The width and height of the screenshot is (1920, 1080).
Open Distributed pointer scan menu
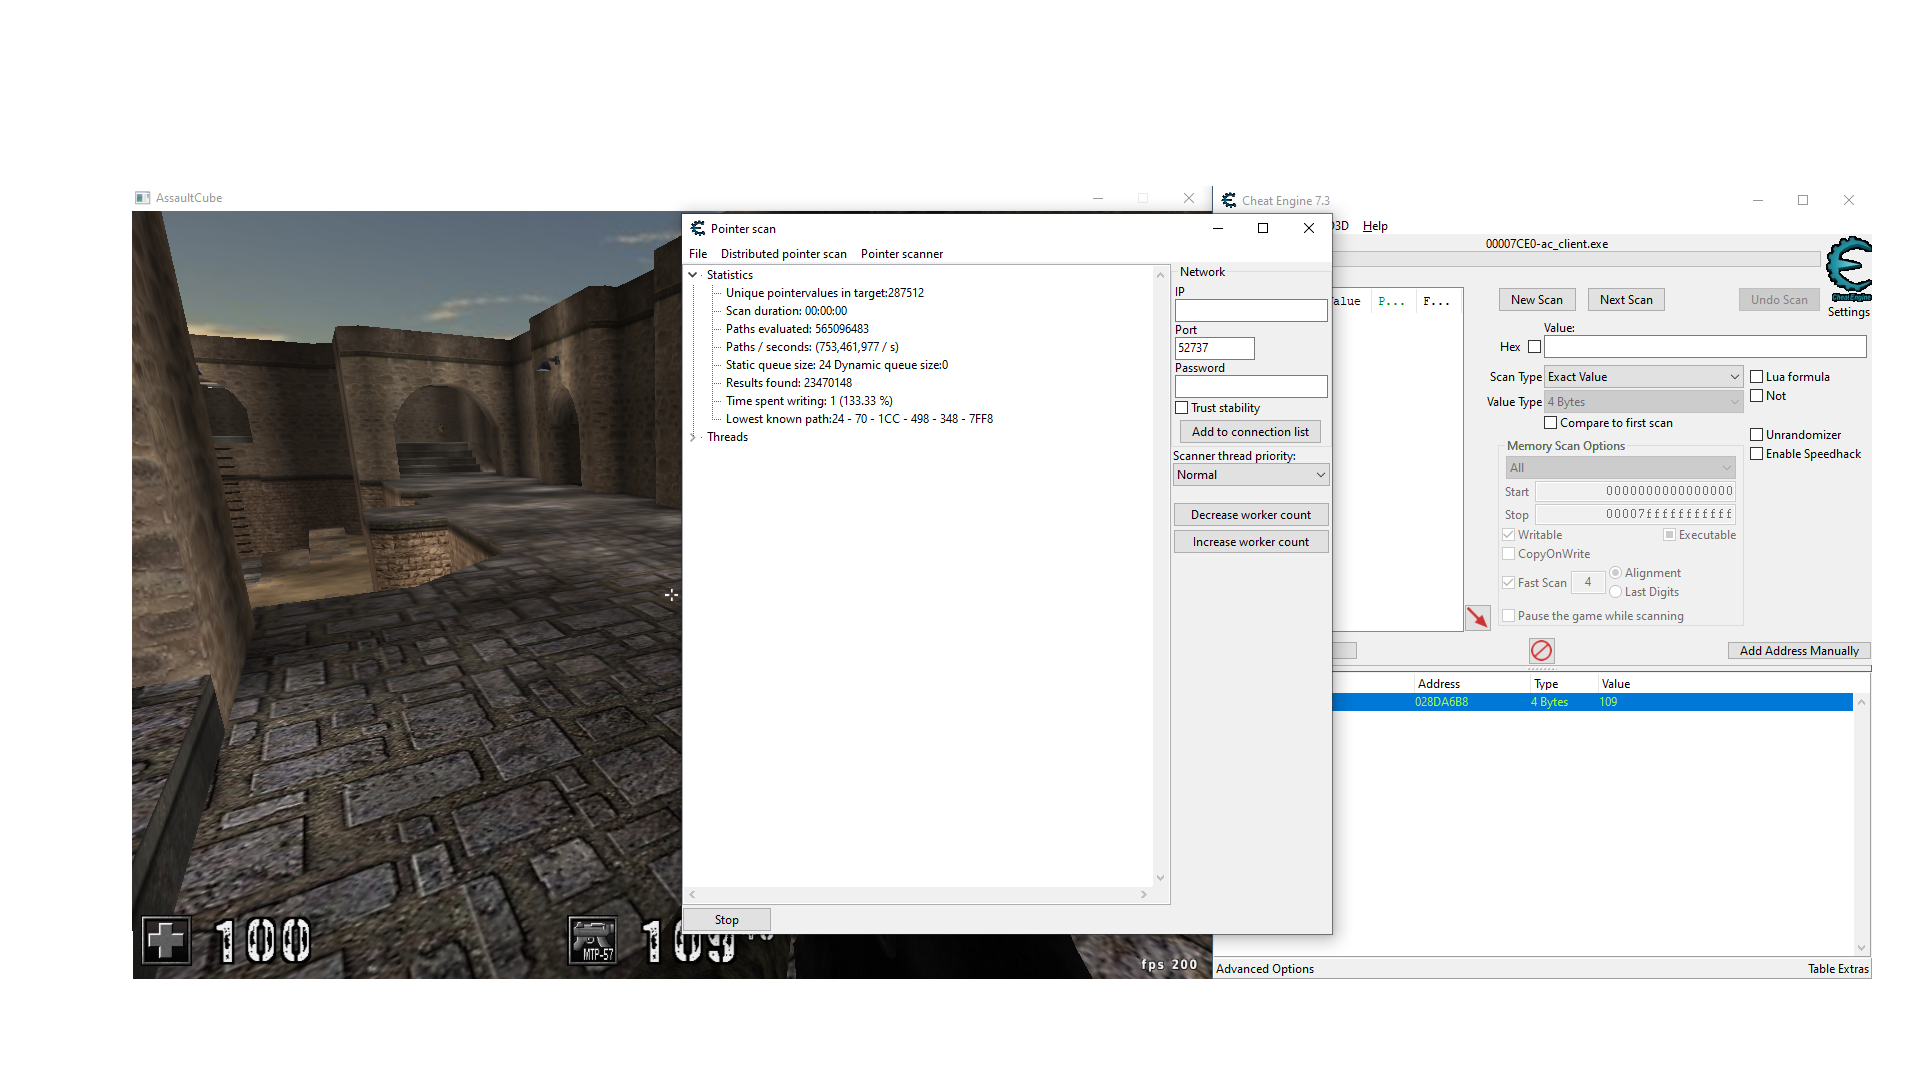783,254
